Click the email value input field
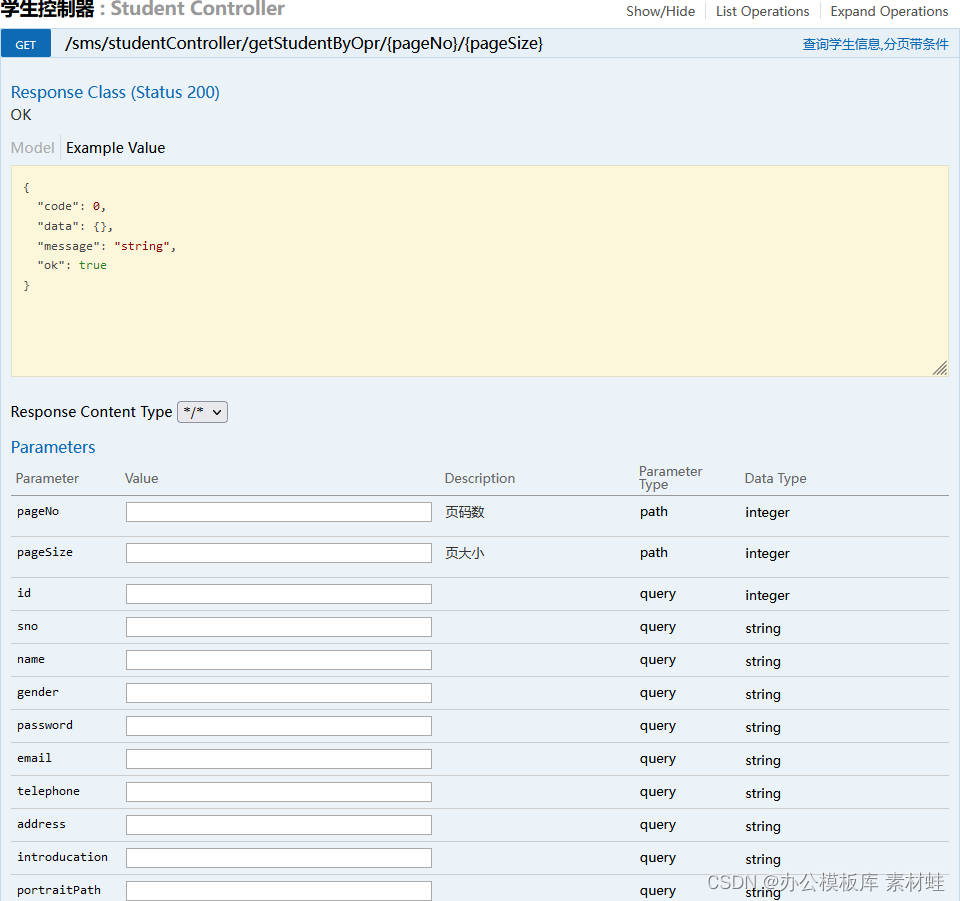Image resolution: width=960 pixels, height=901 pixels. click(x=278, y=759)
